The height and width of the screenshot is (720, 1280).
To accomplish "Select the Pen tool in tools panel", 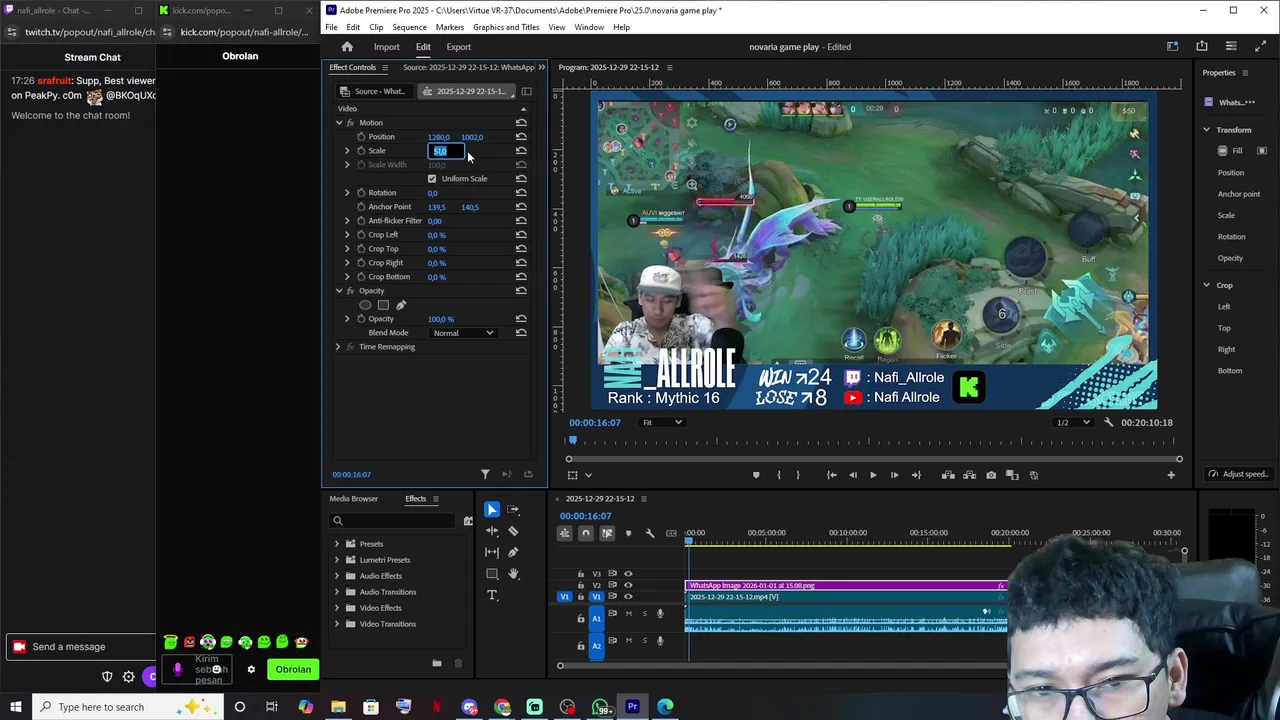I will pos(513,552).
